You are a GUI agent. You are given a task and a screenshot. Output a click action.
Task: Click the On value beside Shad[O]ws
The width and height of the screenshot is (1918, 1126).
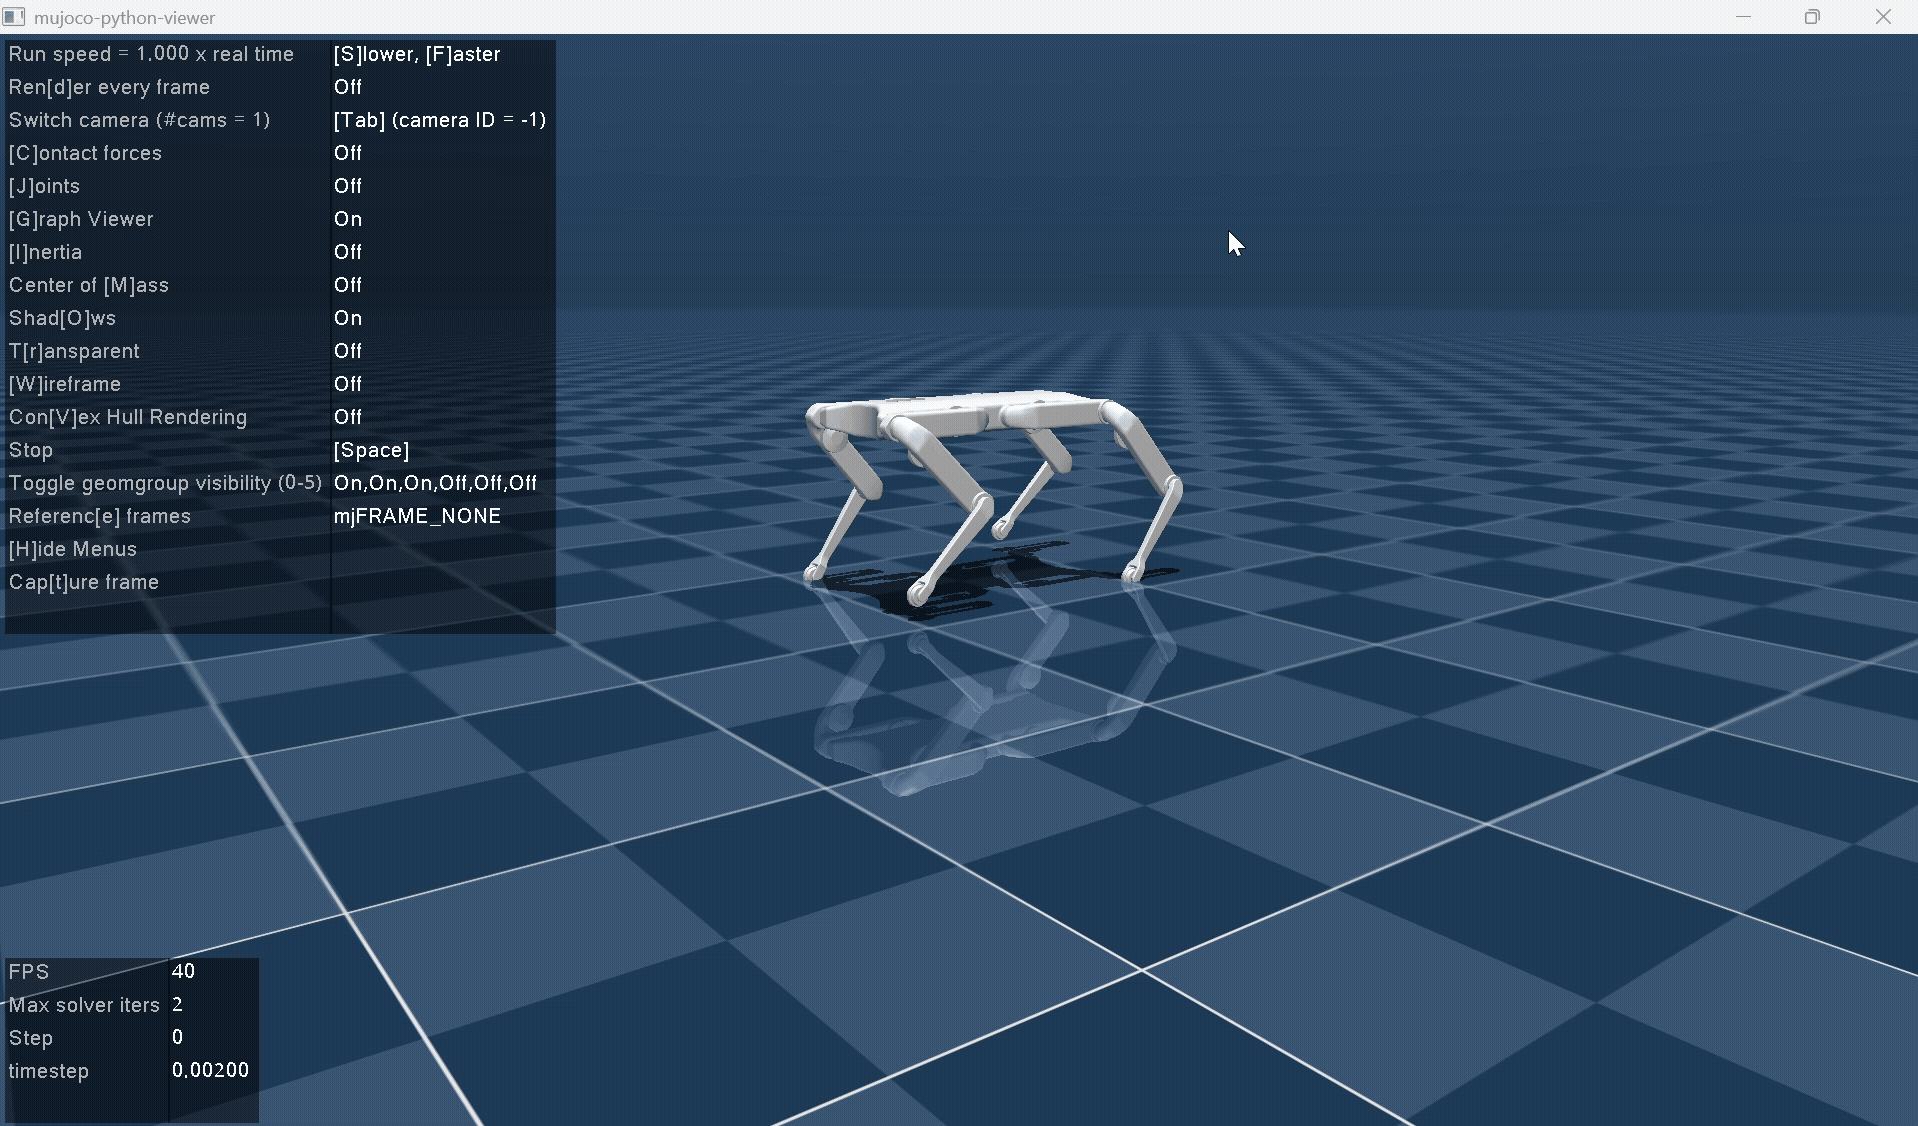tap(348, 318)
